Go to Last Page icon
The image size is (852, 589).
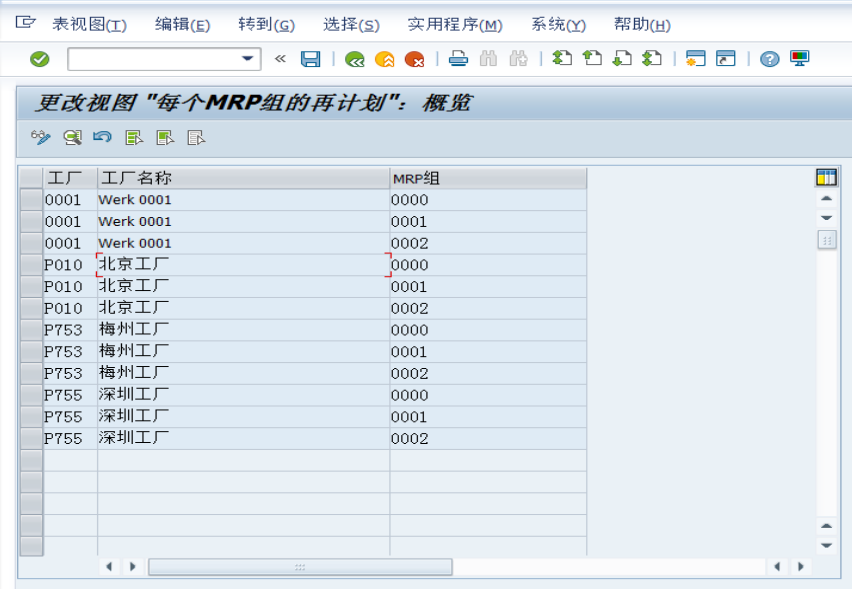(651, 58)
